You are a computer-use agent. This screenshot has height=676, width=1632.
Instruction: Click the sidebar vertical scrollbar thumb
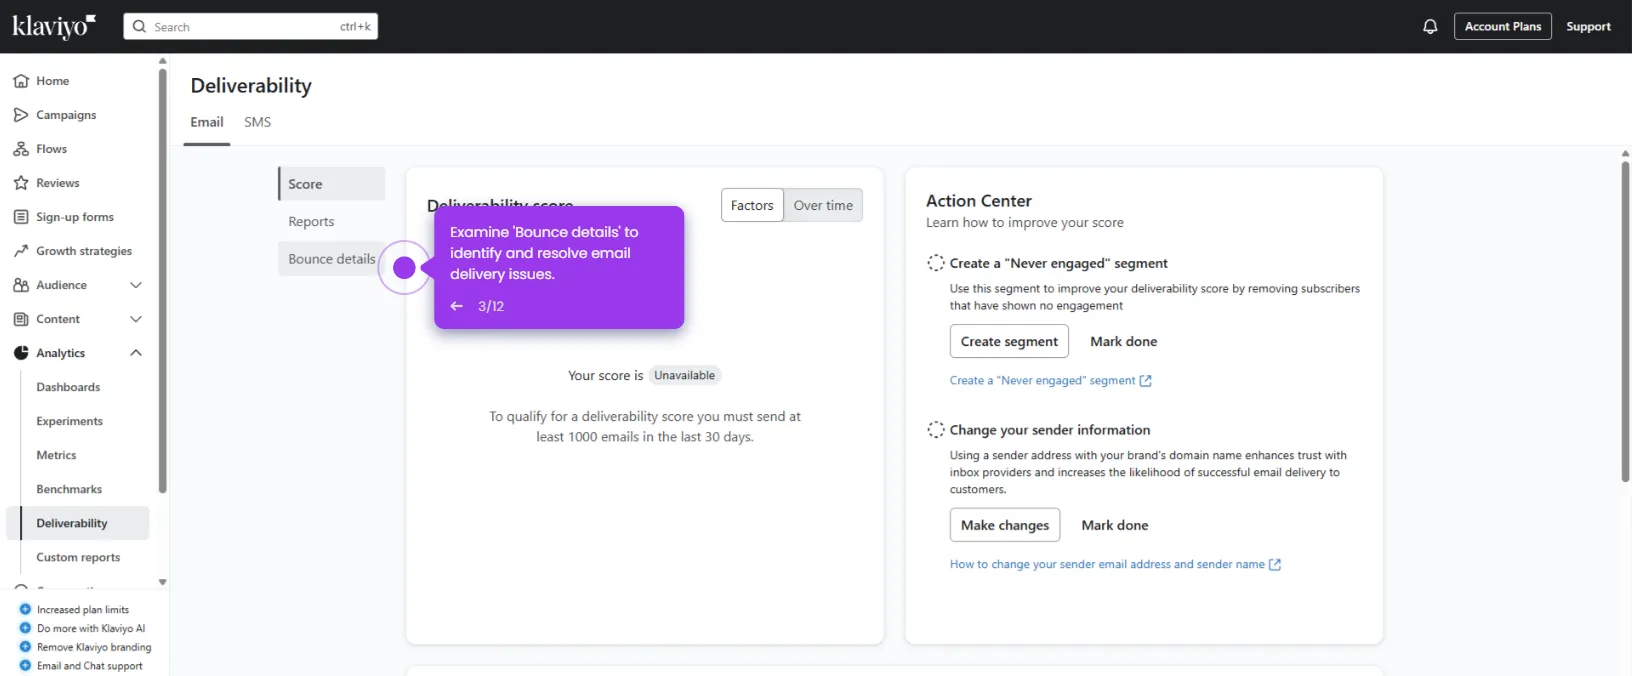point(162,280)
